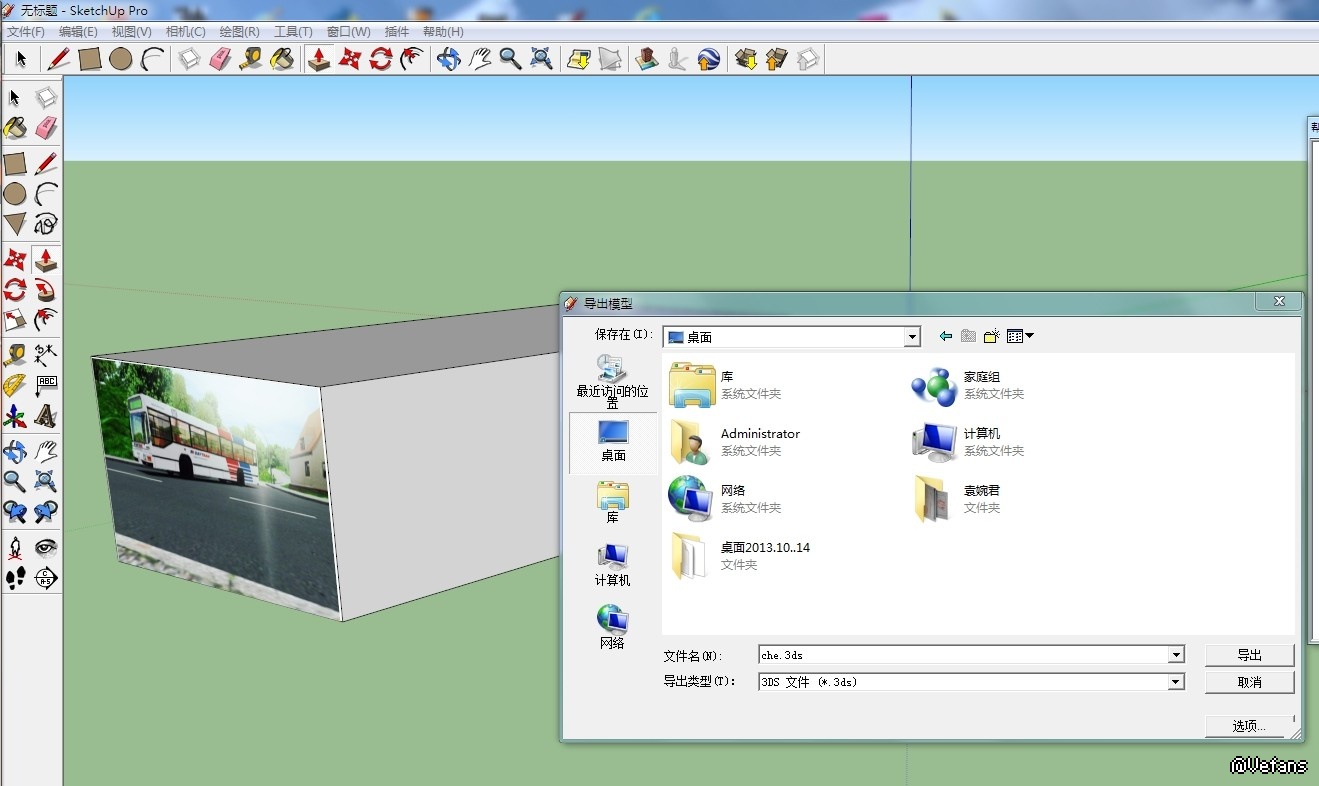1319x786 pixels.
Task: Pick the Arc tool in the top toolbar
Action: [152, 59]
